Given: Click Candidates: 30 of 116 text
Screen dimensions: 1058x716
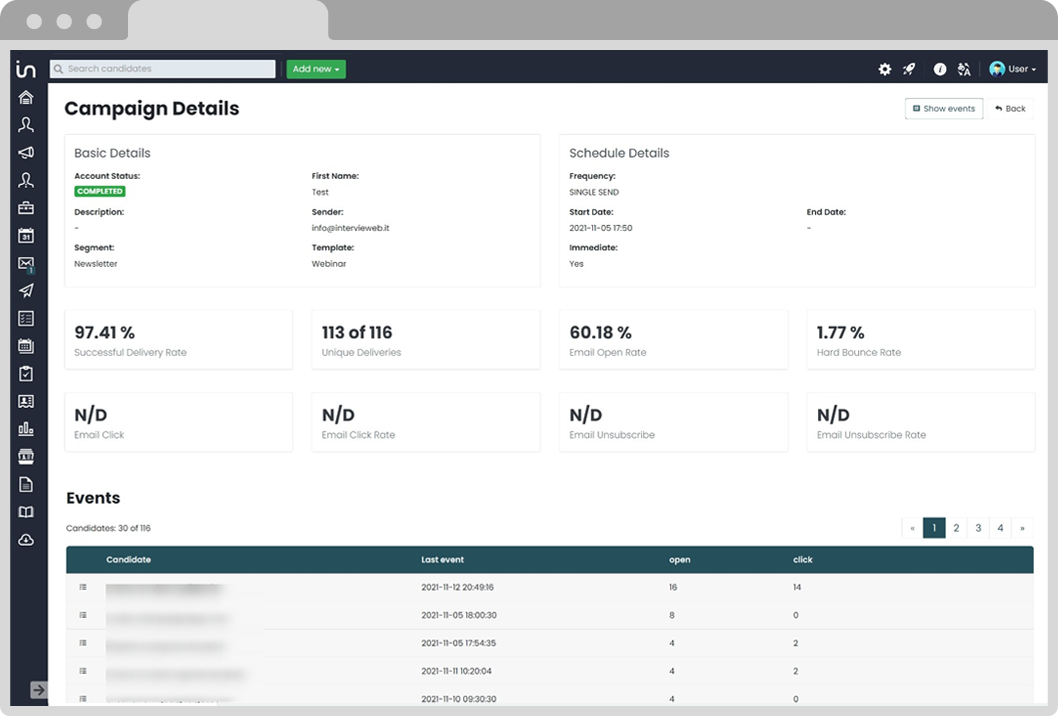Looking at the screenshot, I should click(x=108, y=528).
